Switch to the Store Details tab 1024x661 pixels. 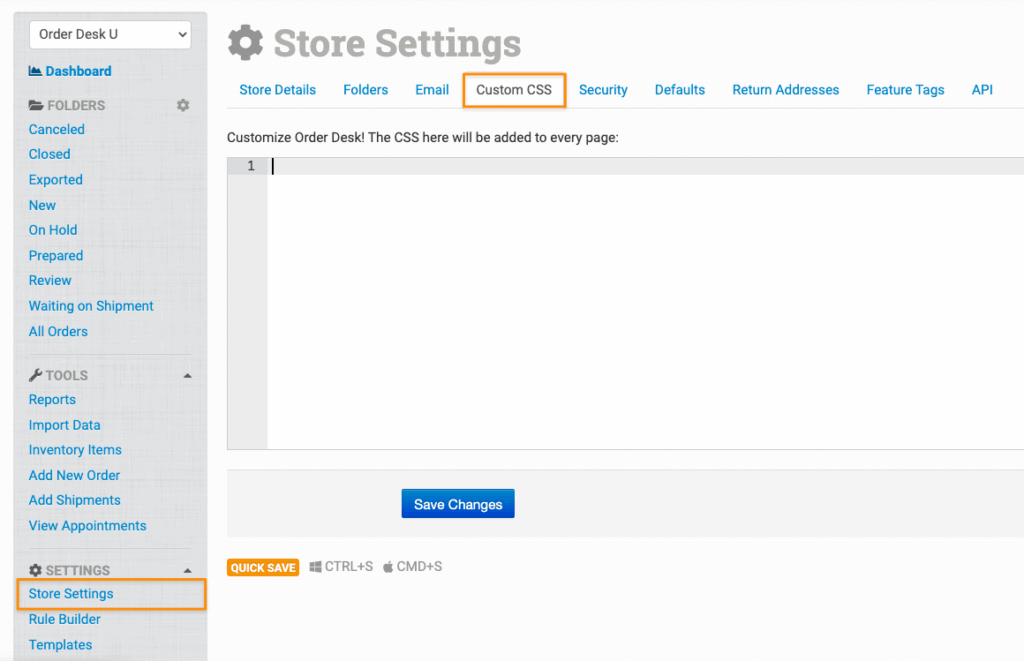click(x=277, y=90)
